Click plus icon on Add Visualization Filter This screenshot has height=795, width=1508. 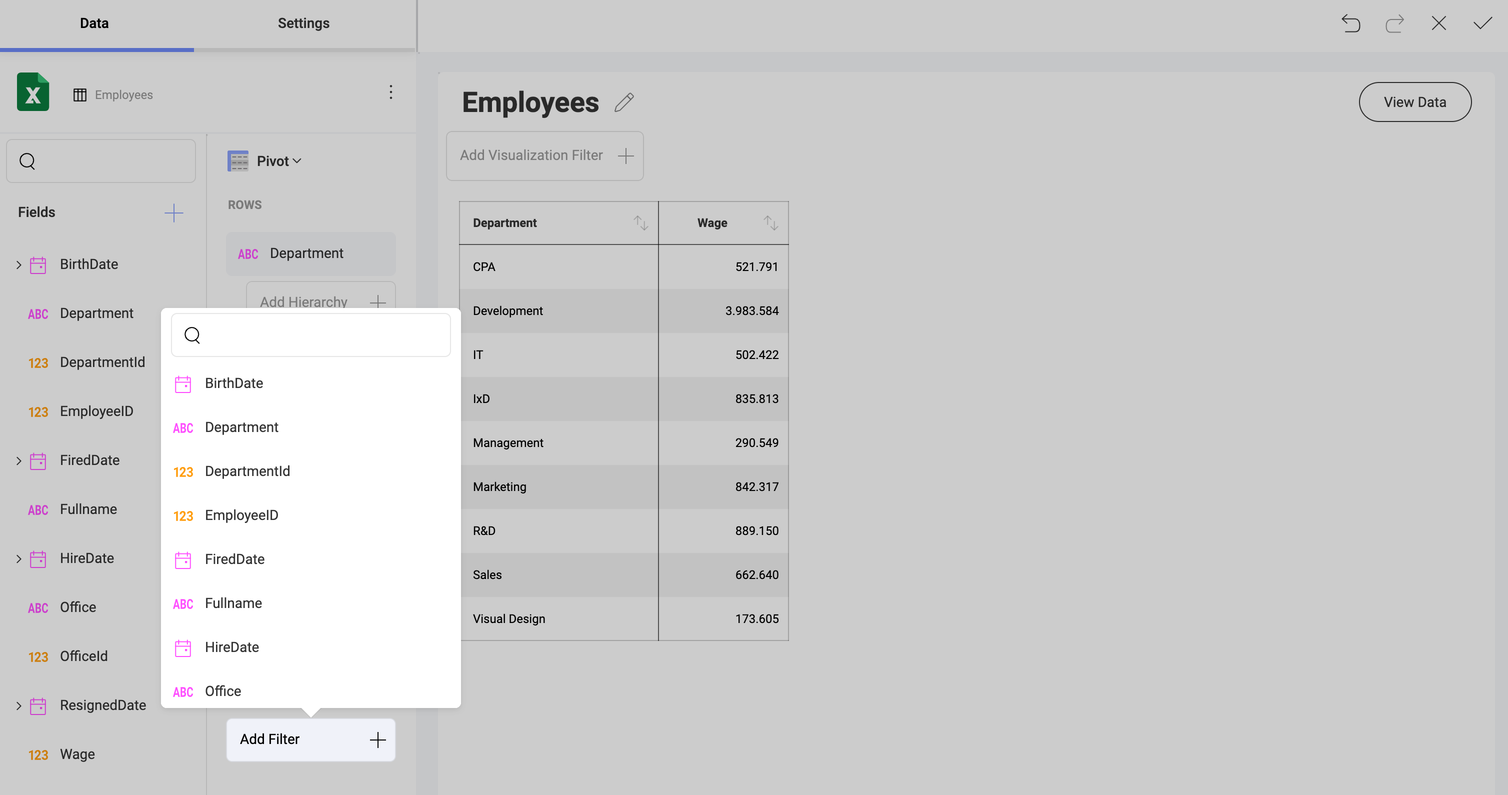[x=626, y=156]
